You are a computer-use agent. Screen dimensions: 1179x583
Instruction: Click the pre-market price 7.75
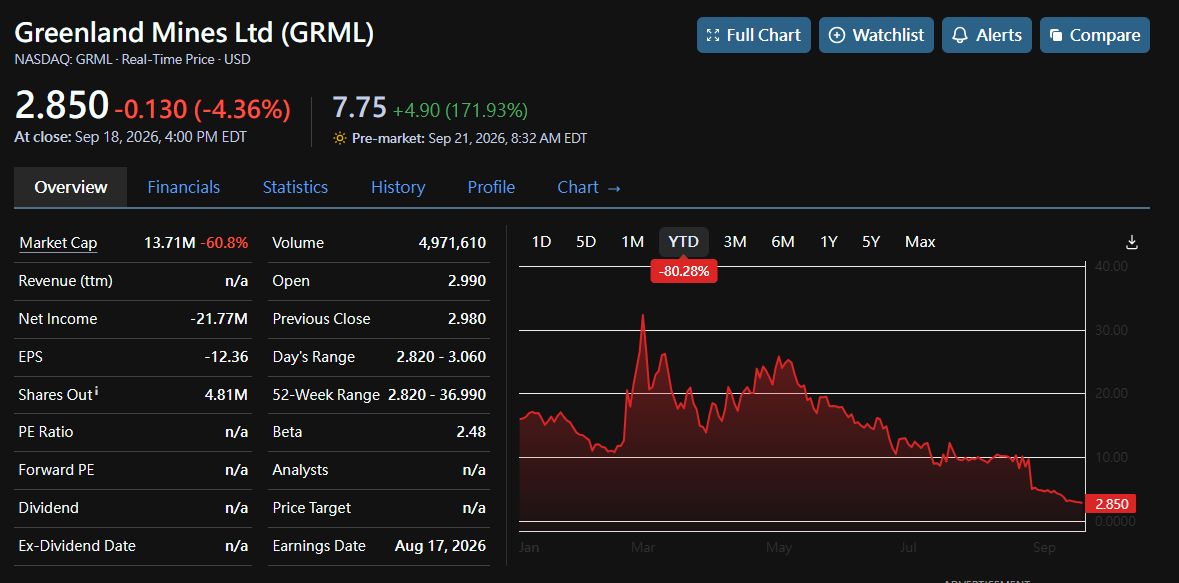coord(359,108)
